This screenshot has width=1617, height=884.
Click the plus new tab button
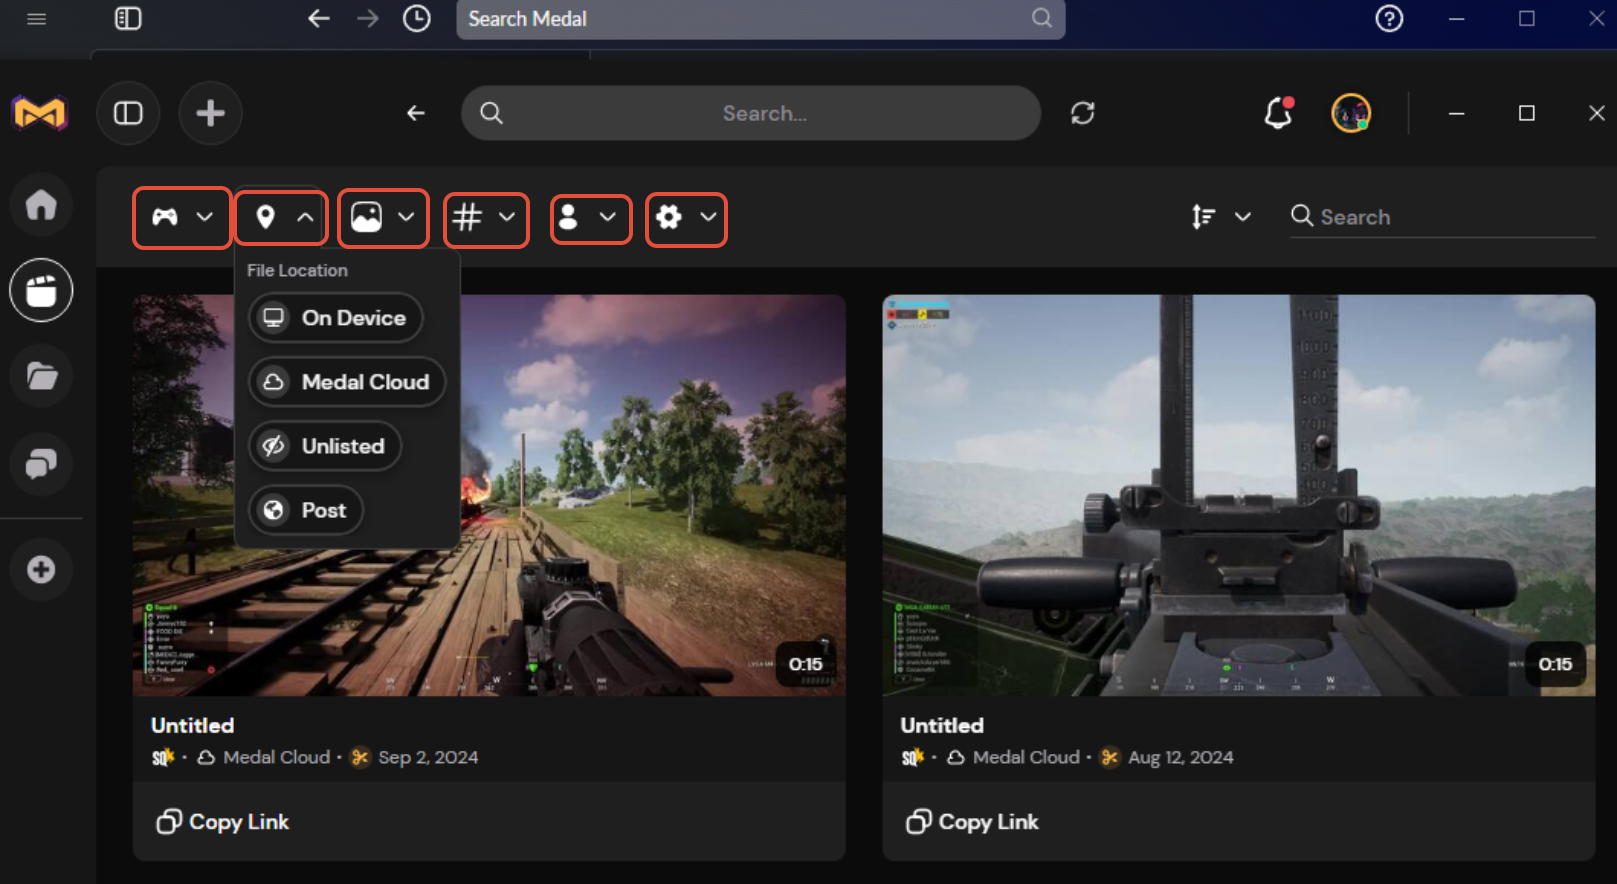tap(210, 113)
